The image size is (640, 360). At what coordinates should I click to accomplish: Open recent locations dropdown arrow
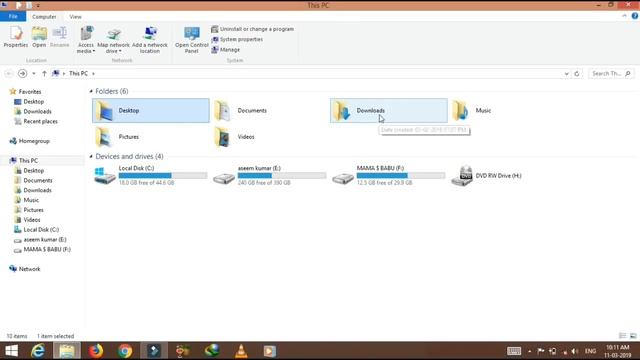[x=34, y=73]
